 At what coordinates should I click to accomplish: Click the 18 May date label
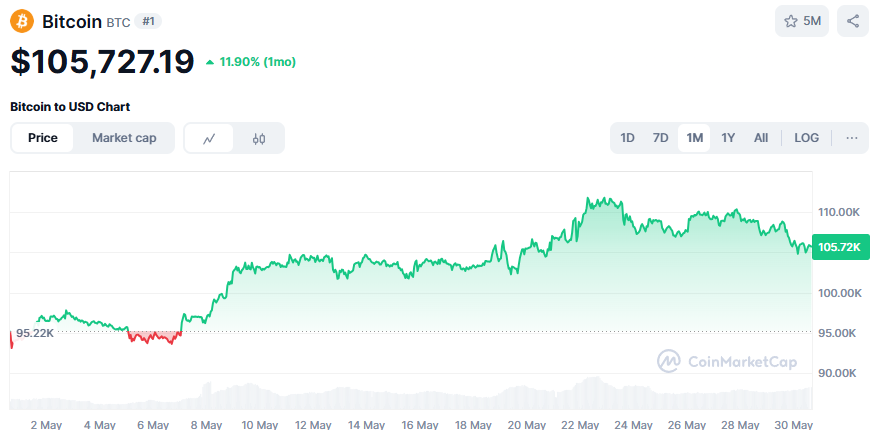(x=474, y=424)
